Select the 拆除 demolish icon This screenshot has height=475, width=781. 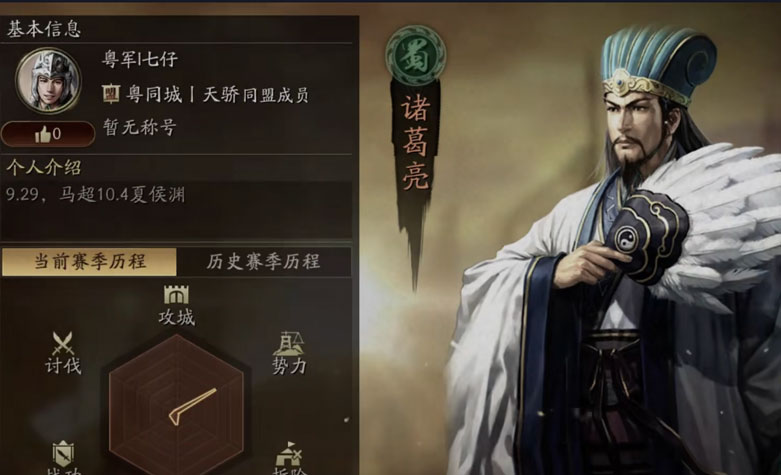tap(288, 453)
